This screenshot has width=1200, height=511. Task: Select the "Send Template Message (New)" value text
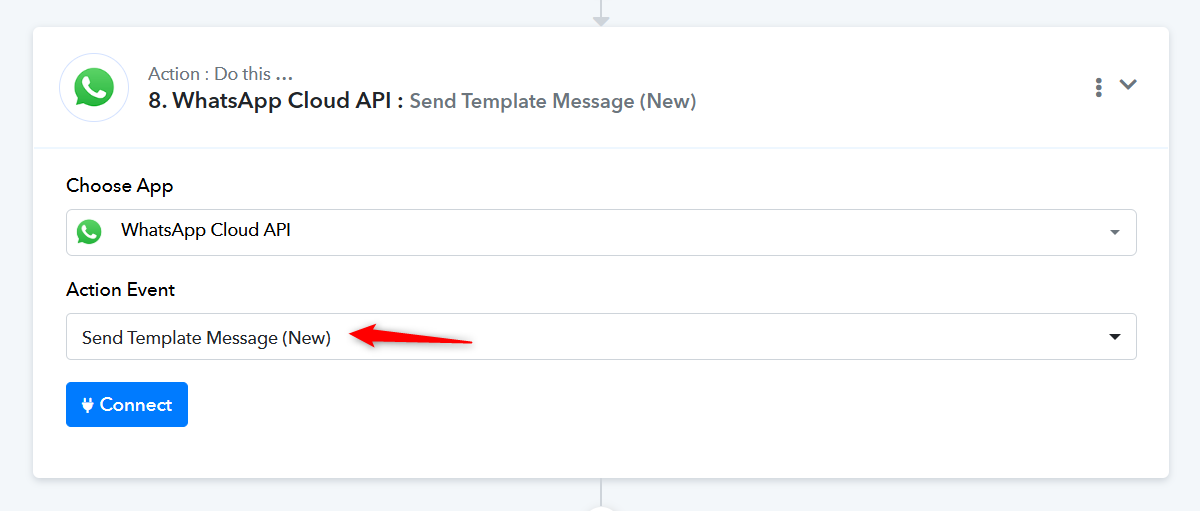coord(206,338)
